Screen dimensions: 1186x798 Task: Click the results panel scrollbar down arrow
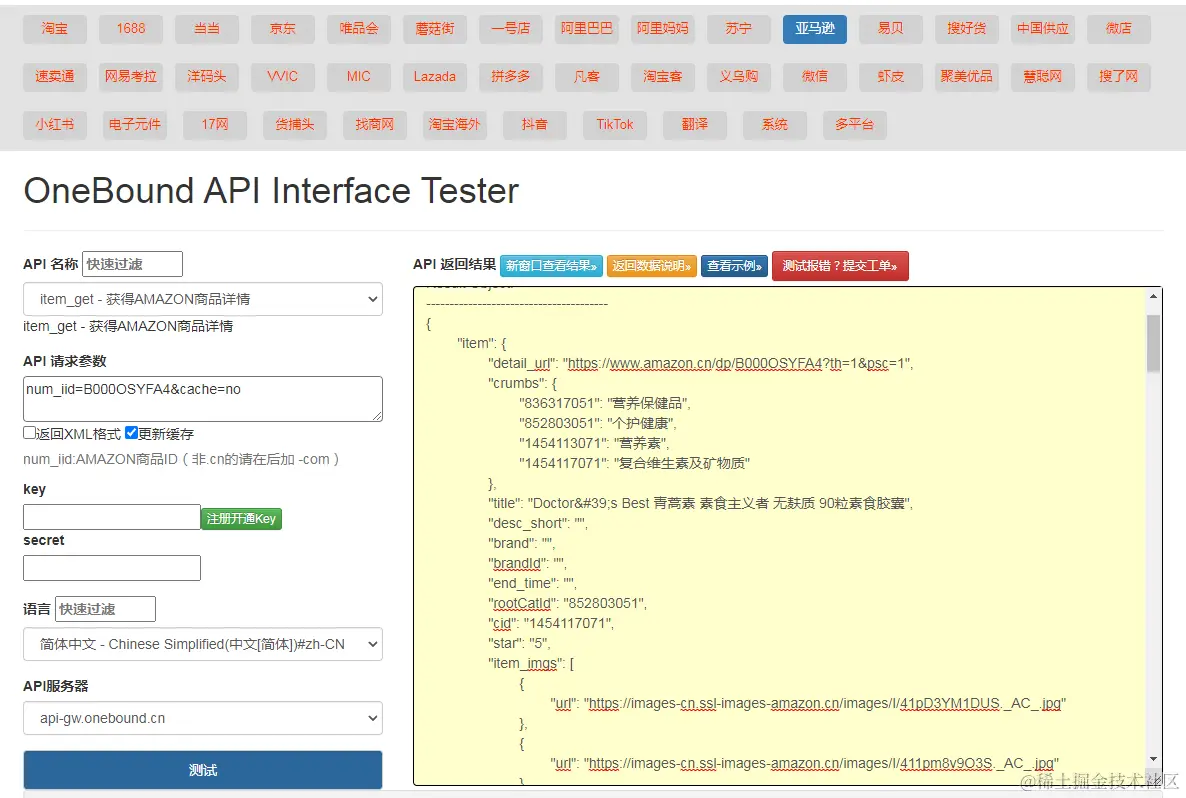(1154, 758)
